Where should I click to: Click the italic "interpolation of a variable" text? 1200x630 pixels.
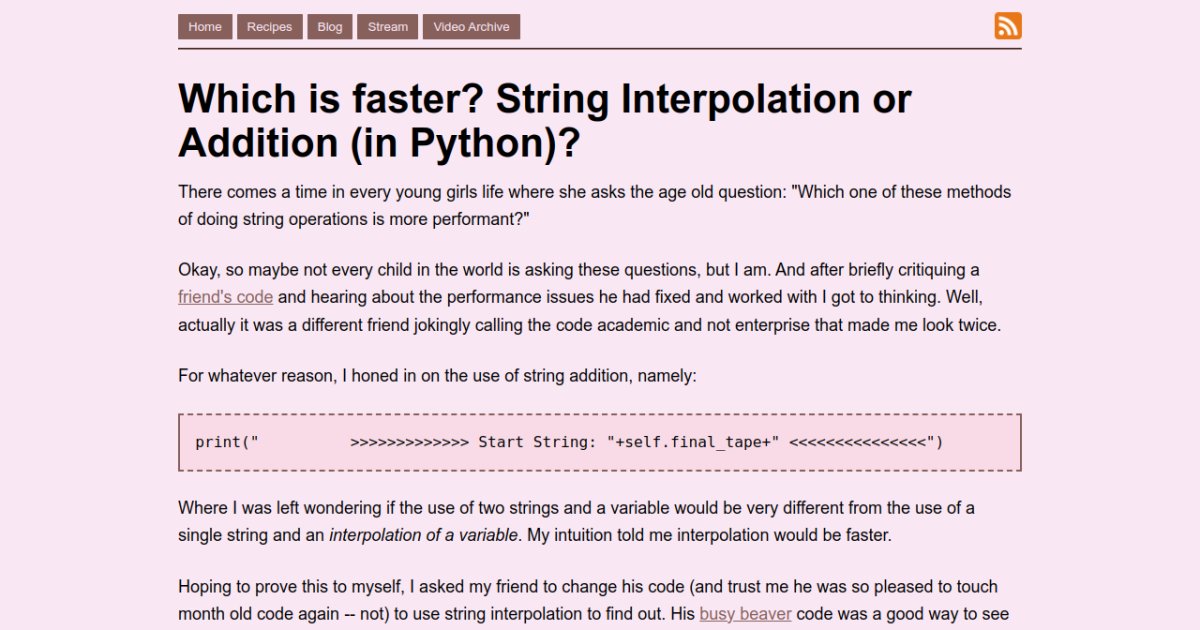pyautogui.click(x=424, y=535)
